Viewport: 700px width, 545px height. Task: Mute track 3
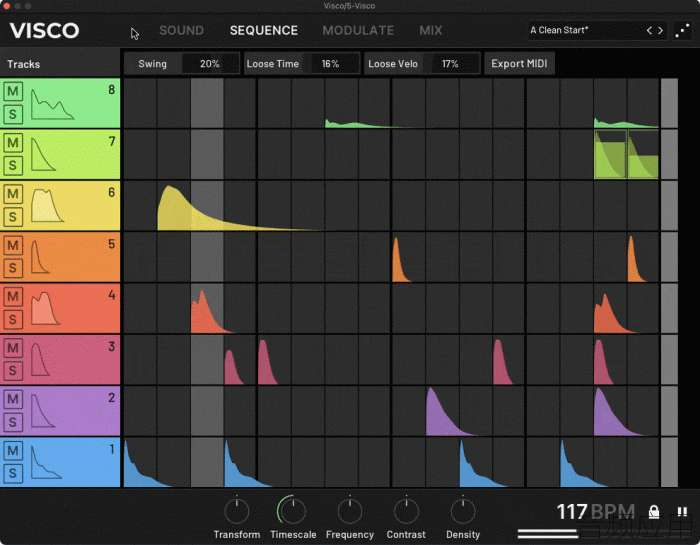click(x=13, y=348)
